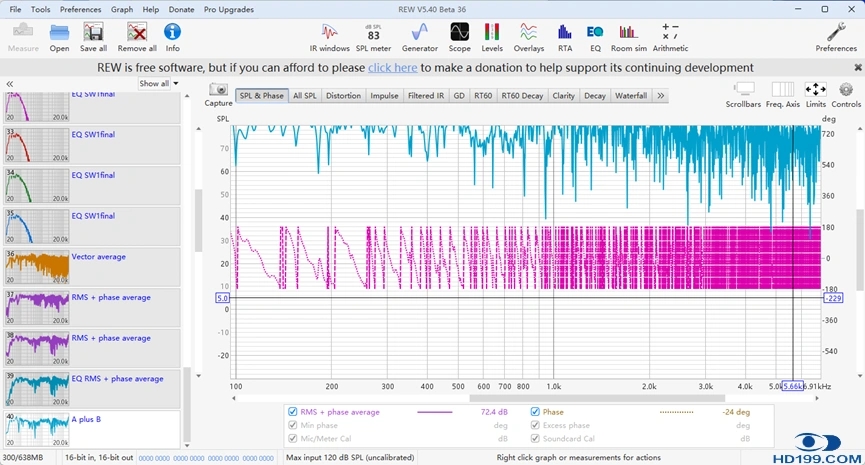Toggle the Min phase checkbox
Image resolution: width=865 pixels, height=465 pixels.
[x=292, y=425]
